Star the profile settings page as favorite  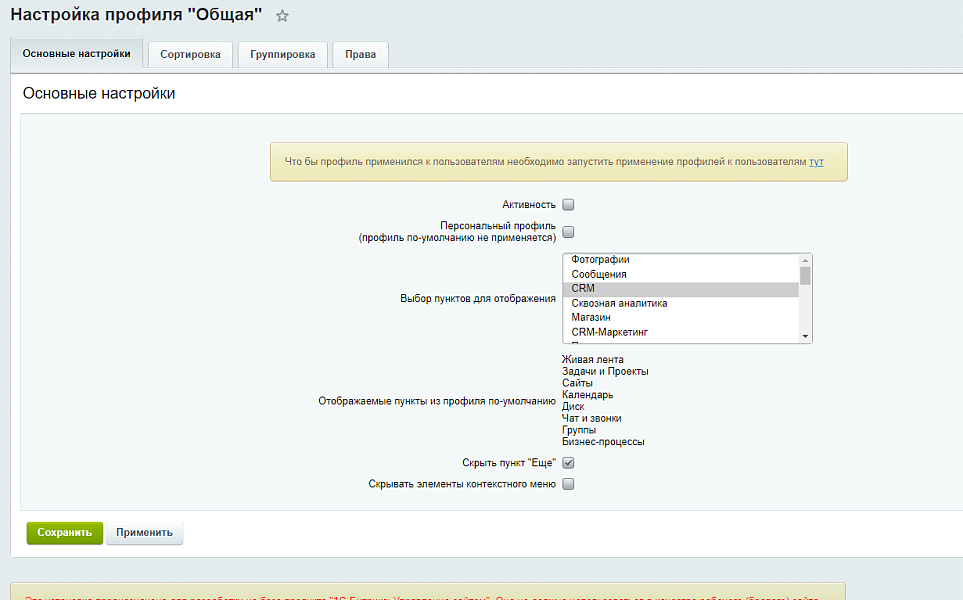pos(282,16)
